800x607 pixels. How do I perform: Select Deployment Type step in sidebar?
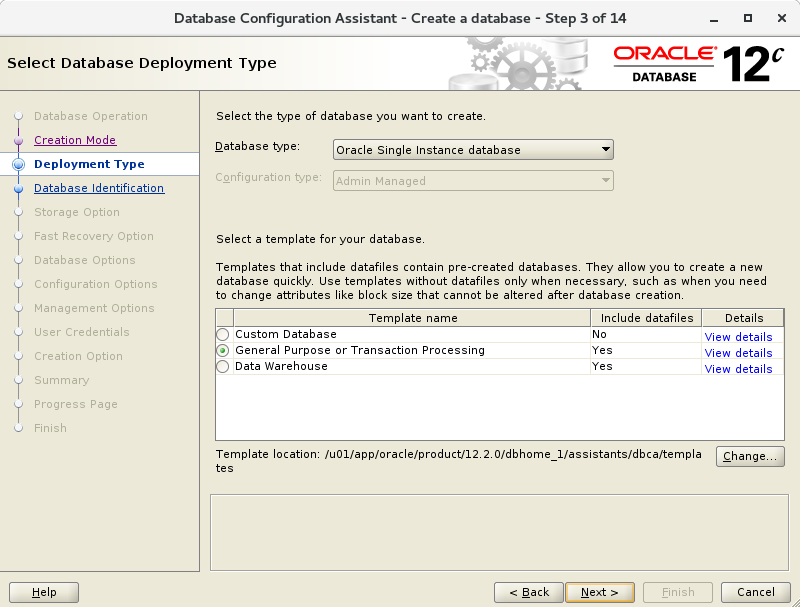89,164
